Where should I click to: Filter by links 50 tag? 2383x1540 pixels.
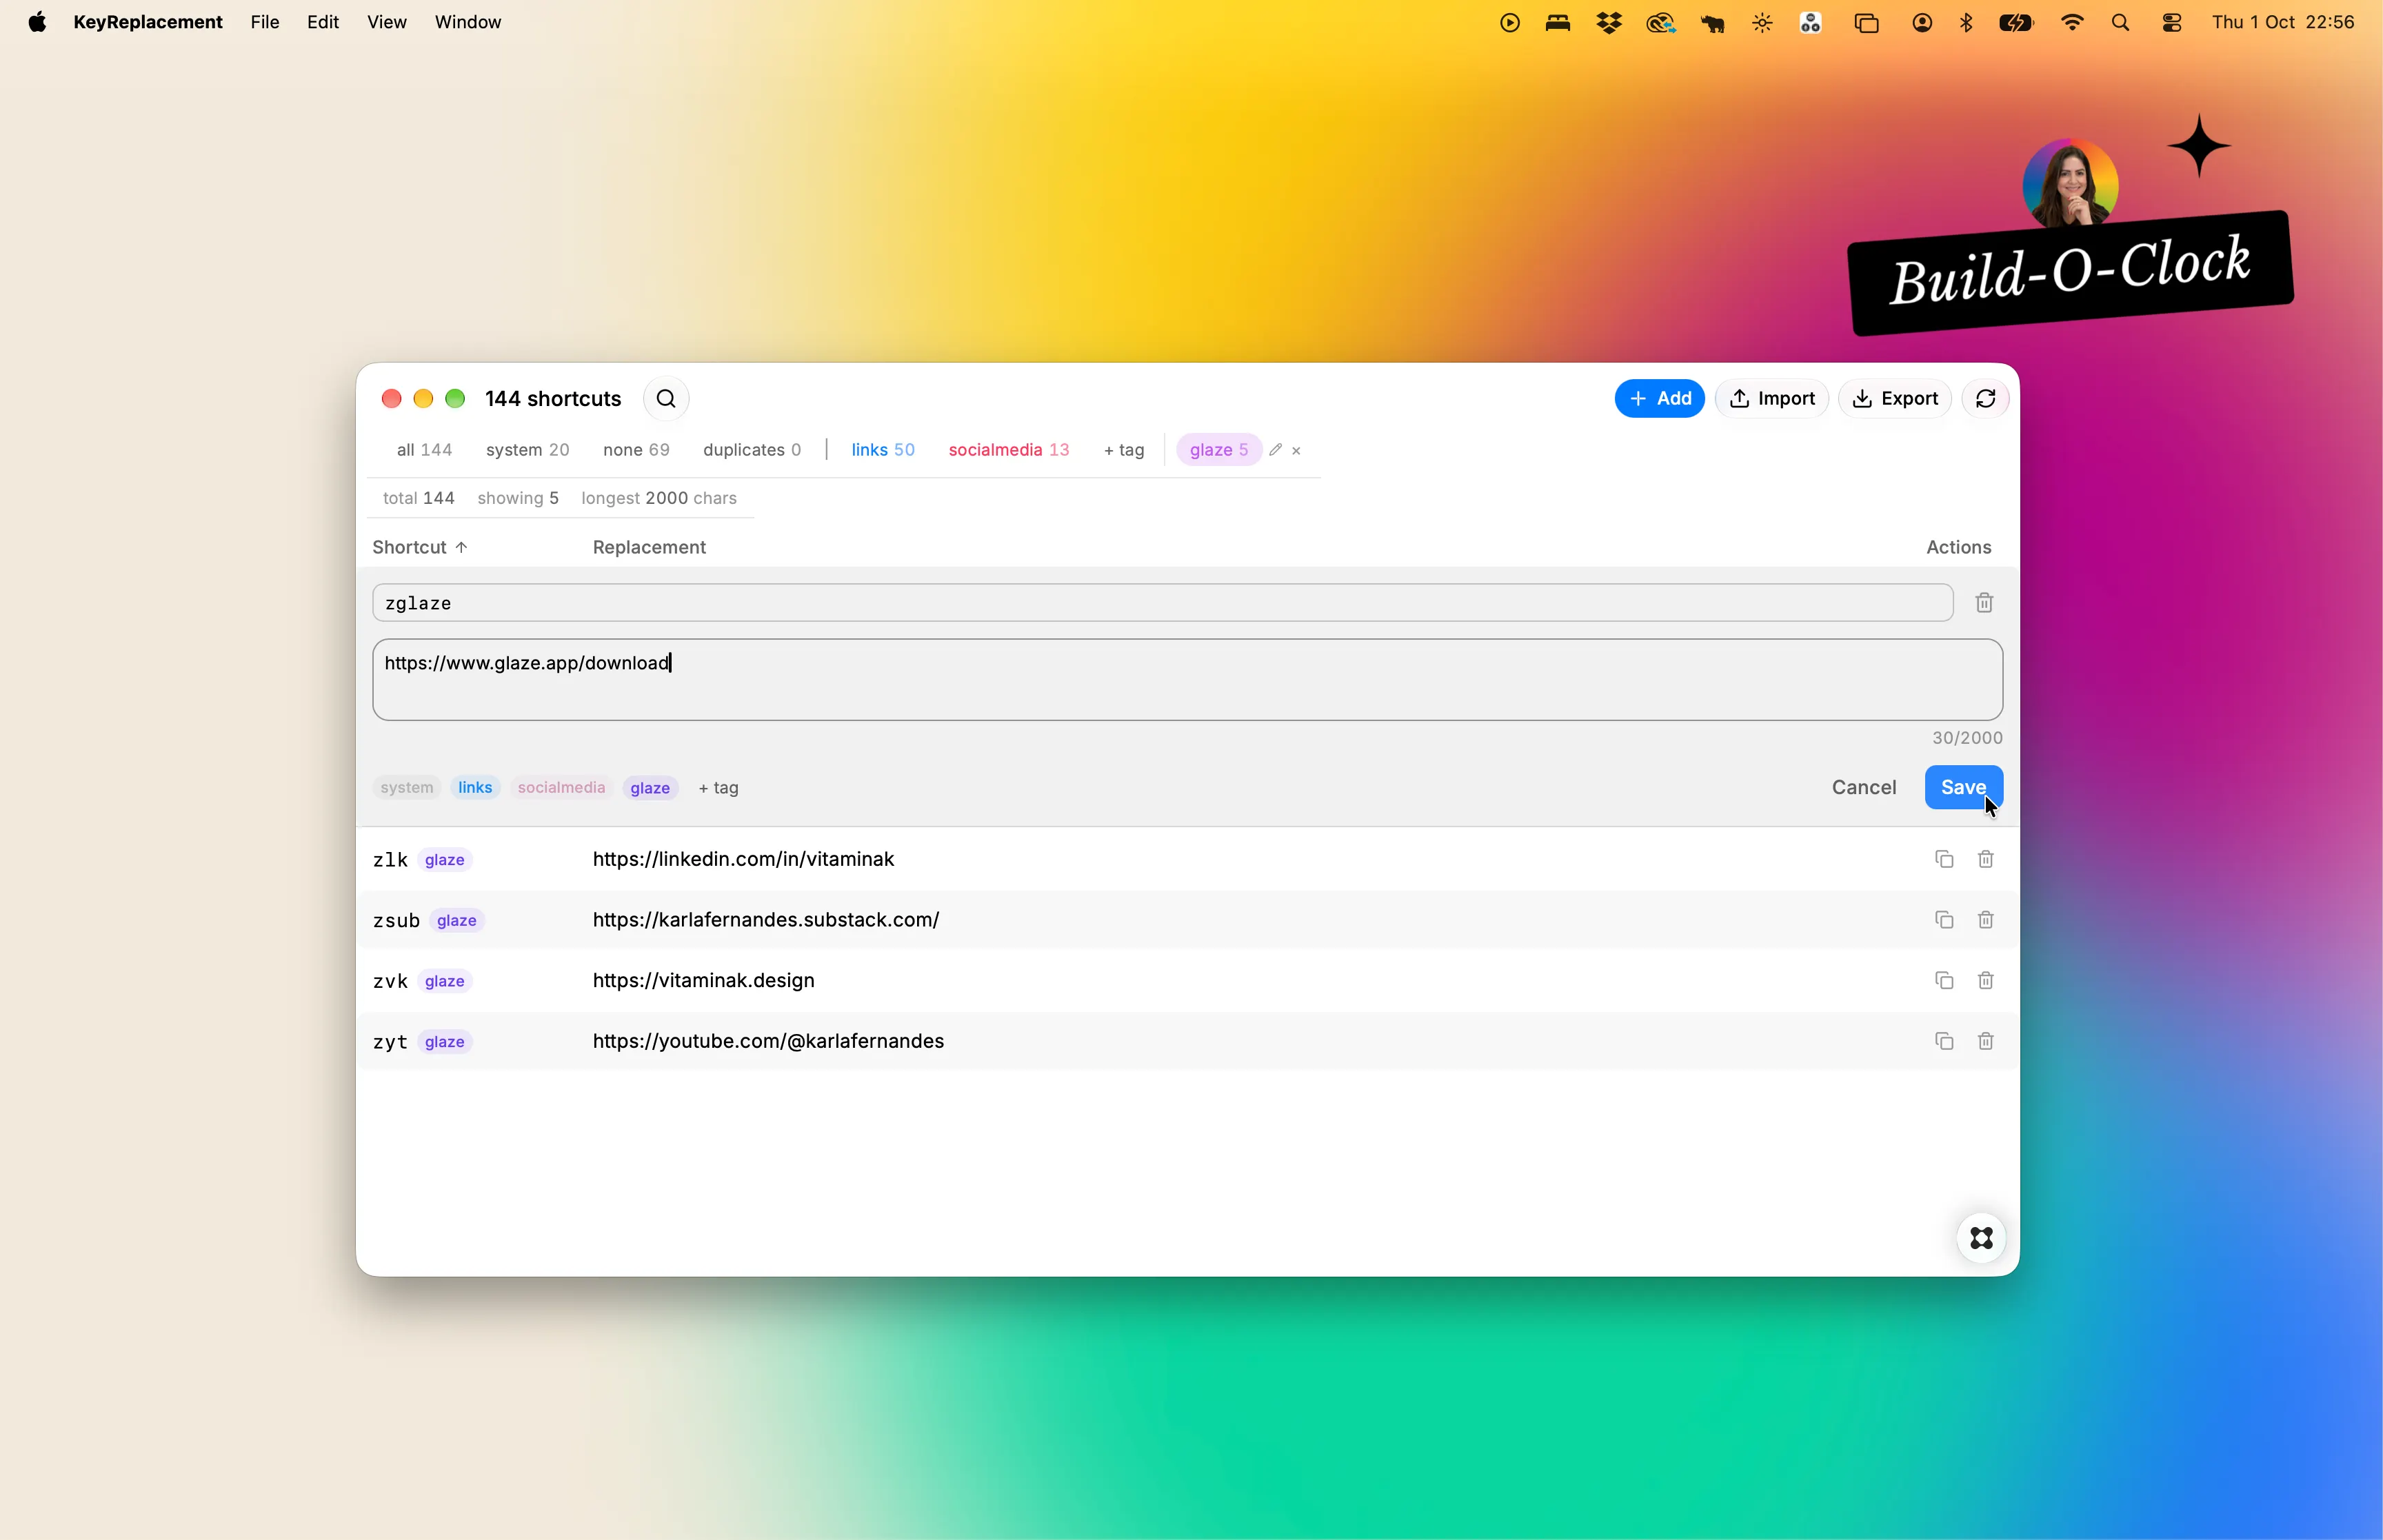pyautogui.click(x=883, y=450)
